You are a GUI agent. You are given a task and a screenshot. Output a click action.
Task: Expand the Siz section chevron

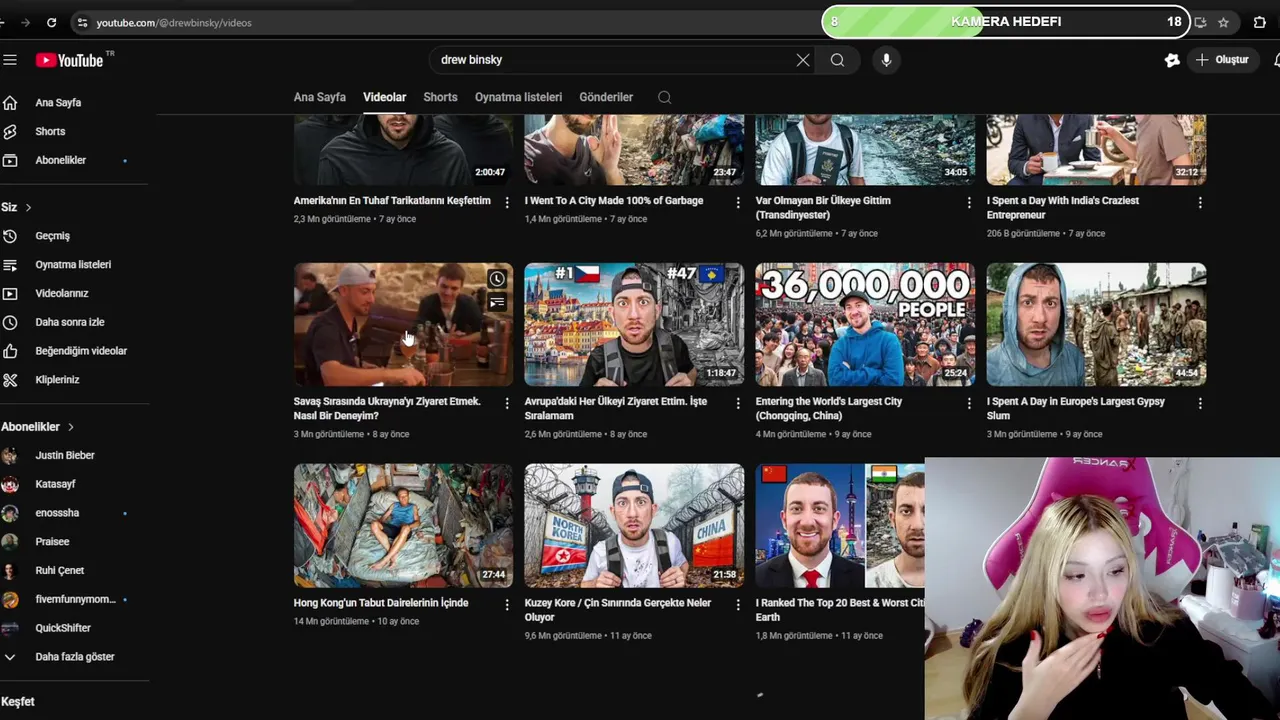point(28,207)
